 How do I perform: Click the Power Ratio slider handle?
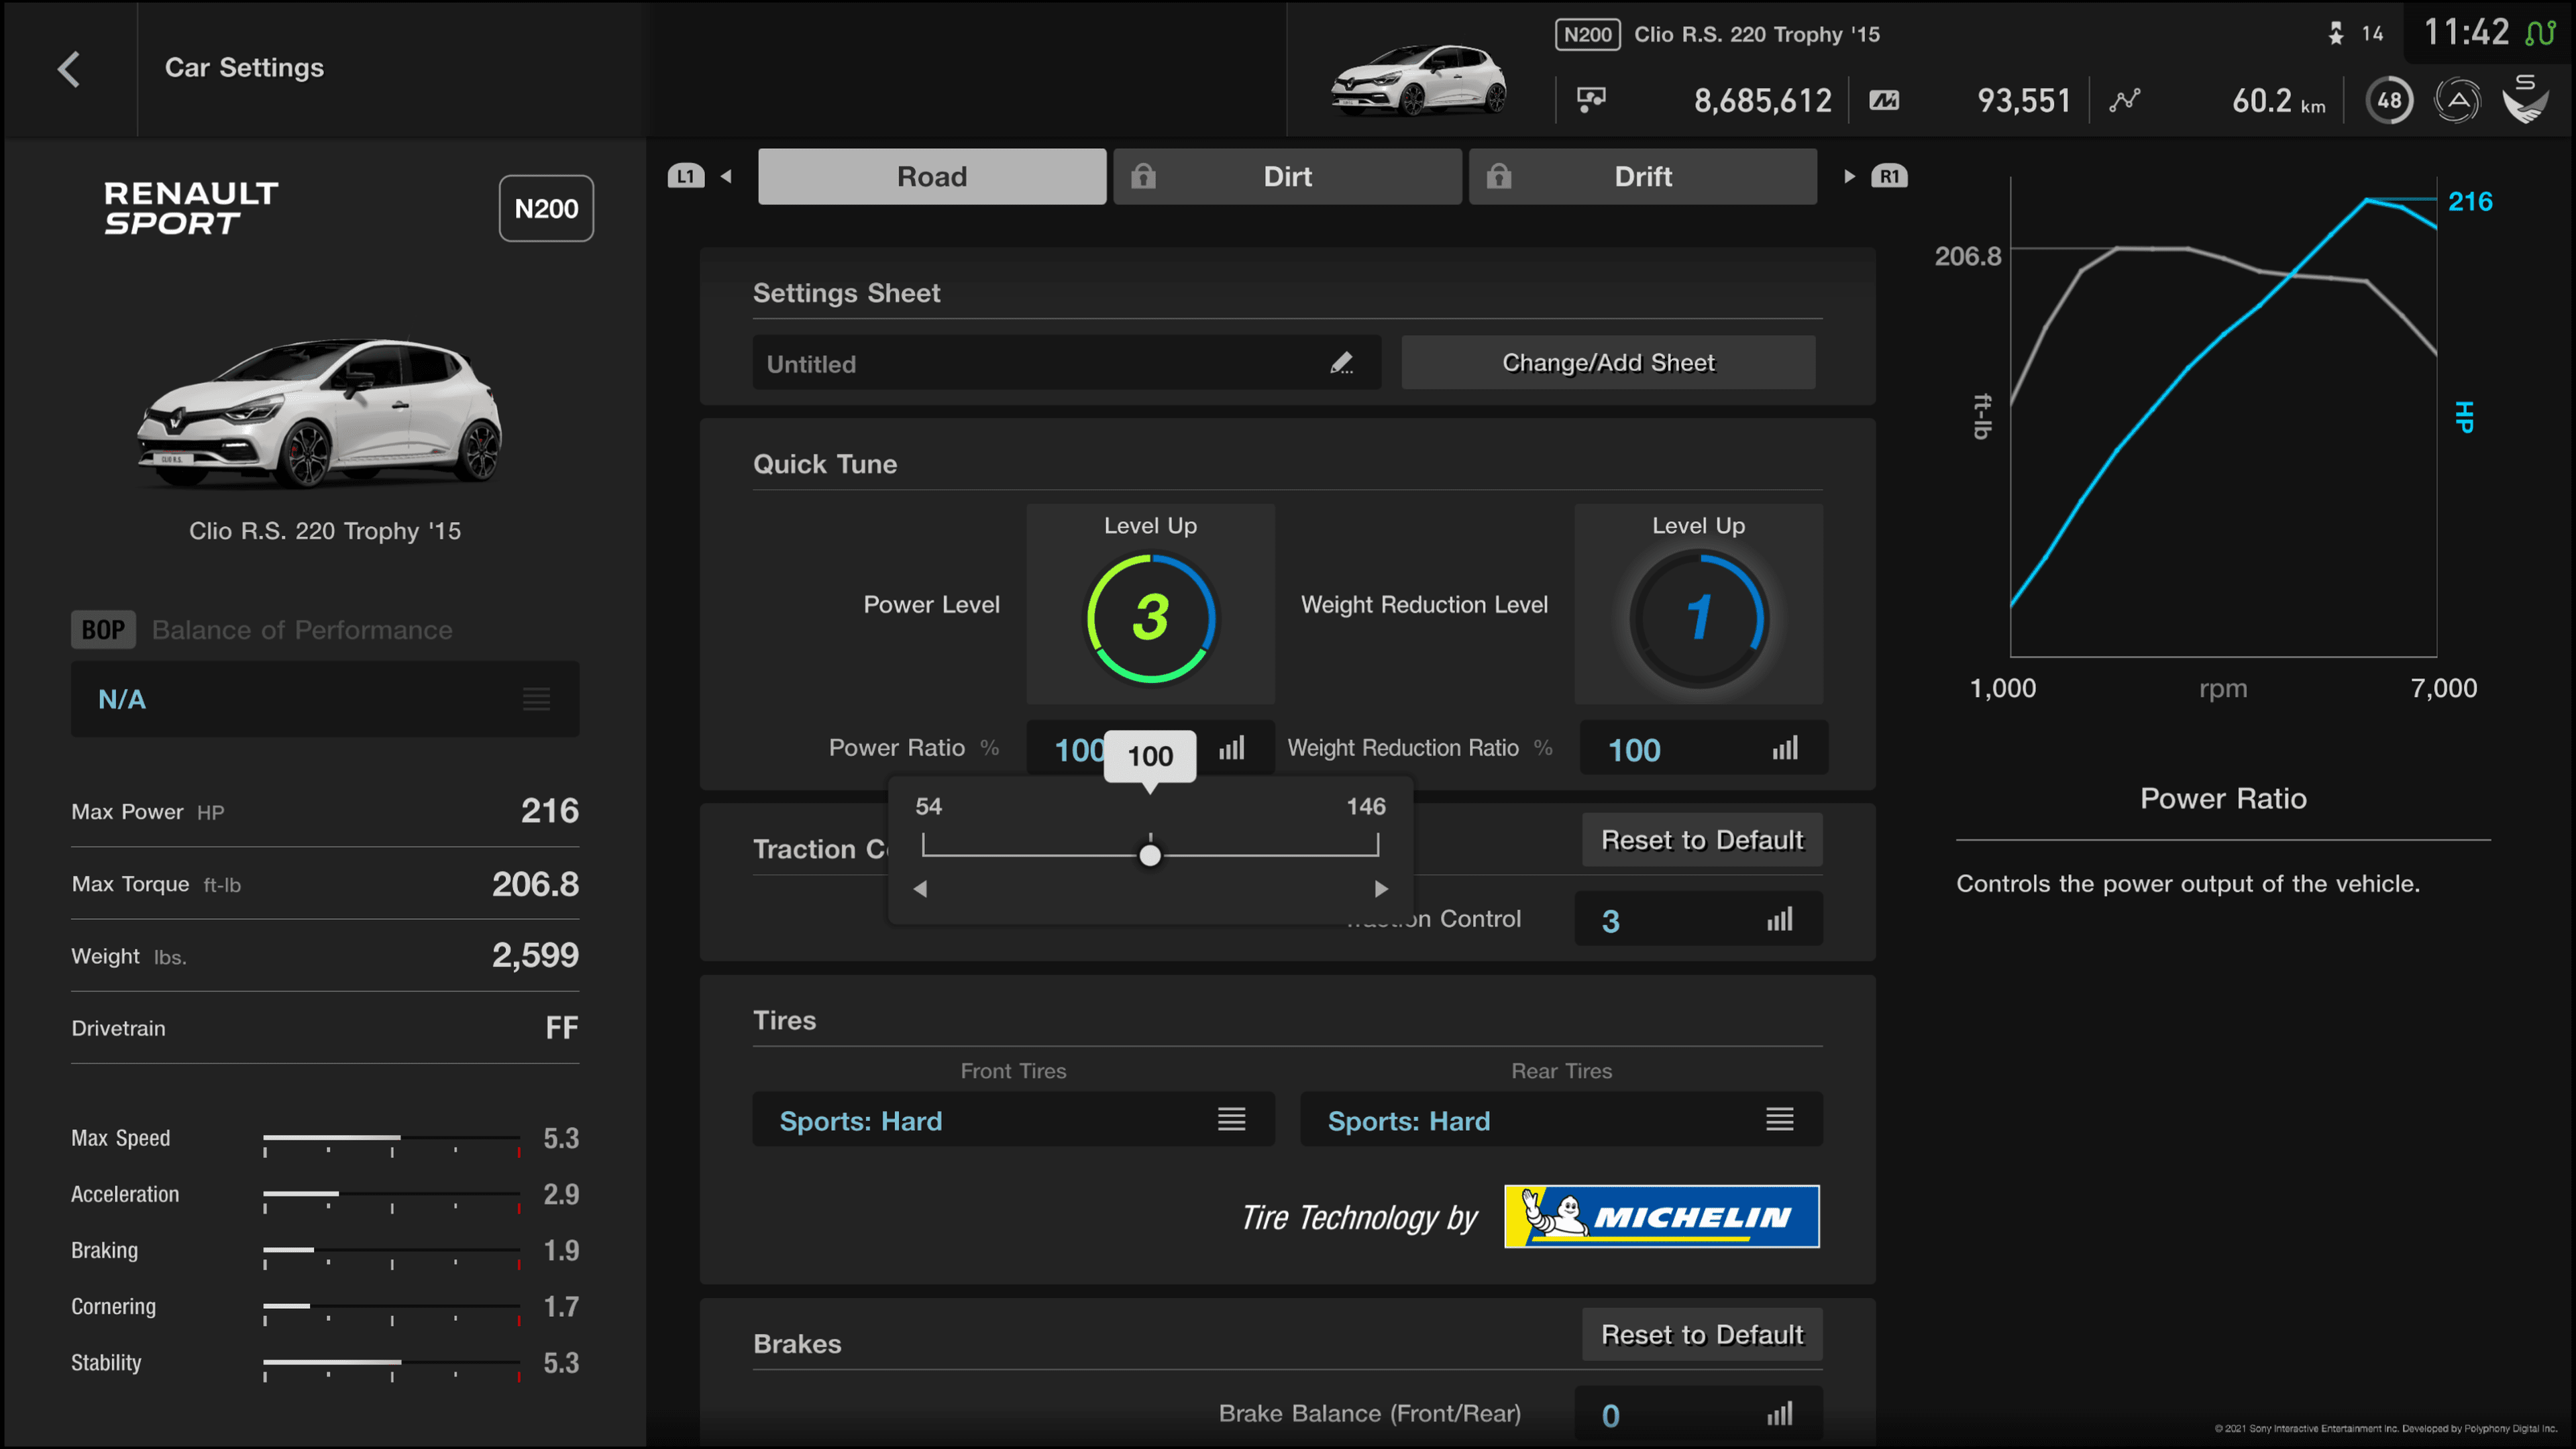(x=1150, y=855)
